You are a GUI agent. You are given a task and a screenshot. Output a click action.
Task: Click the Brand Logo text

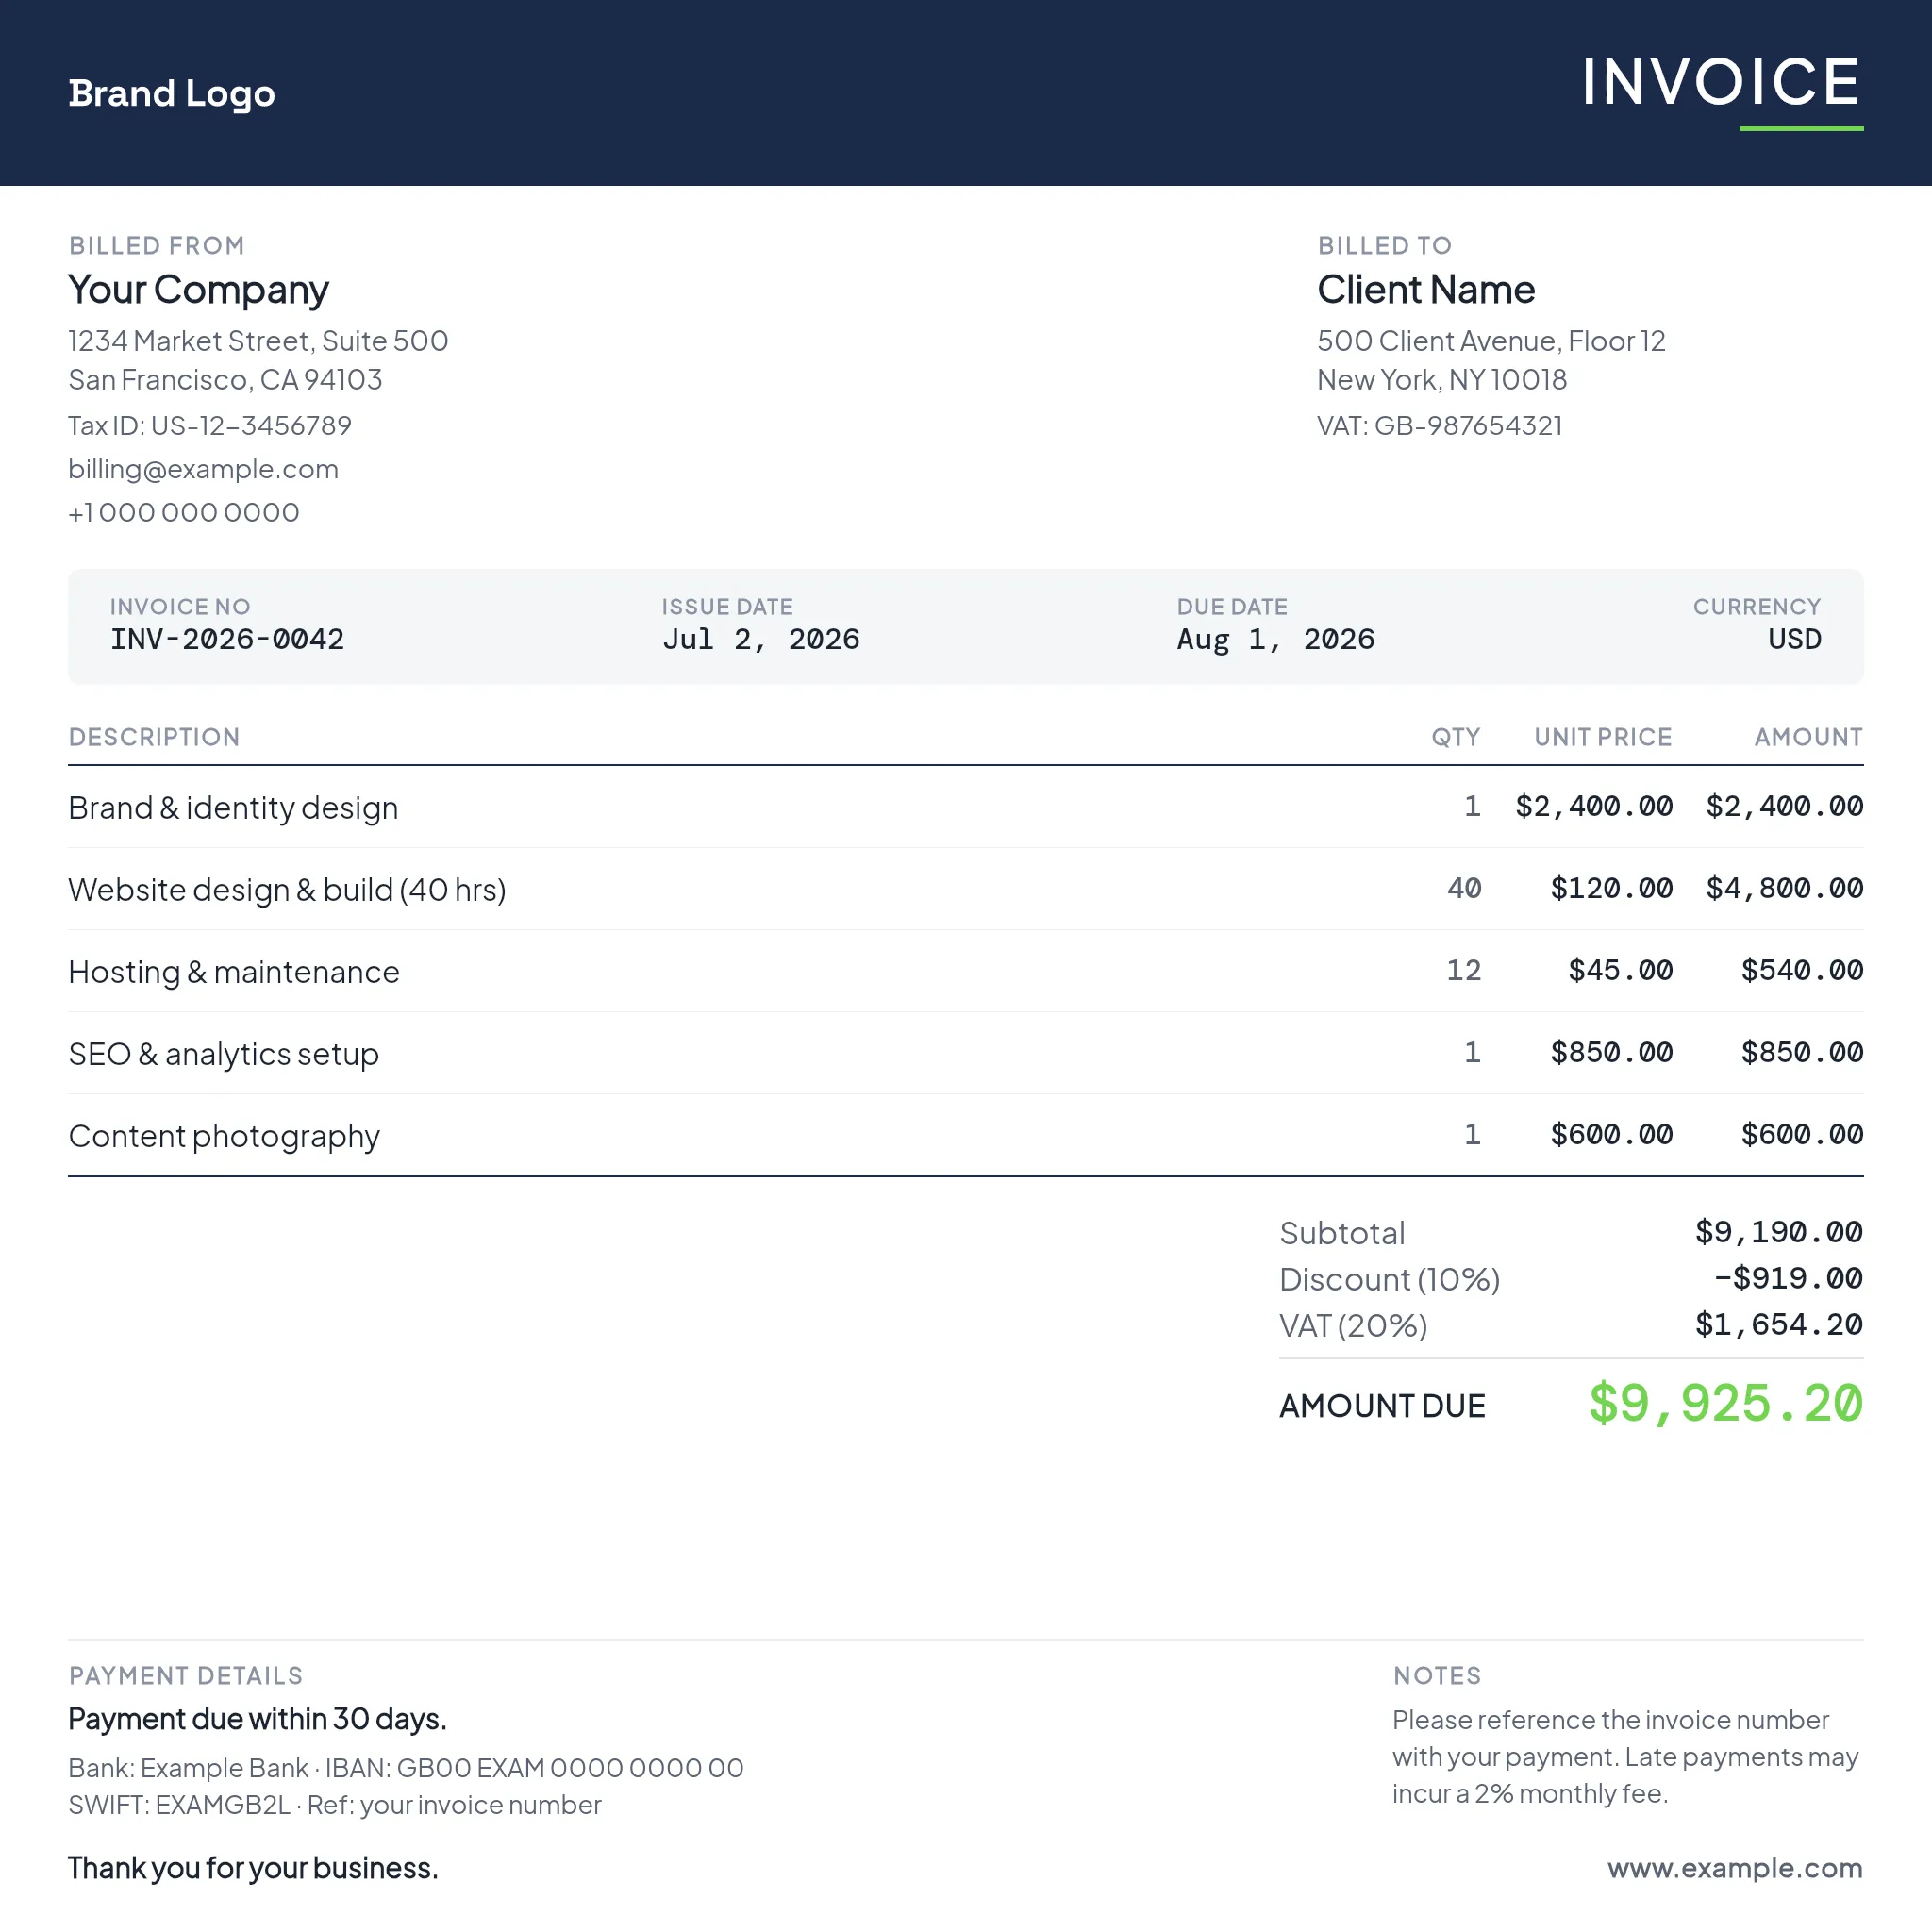click(x=171, y=93)
